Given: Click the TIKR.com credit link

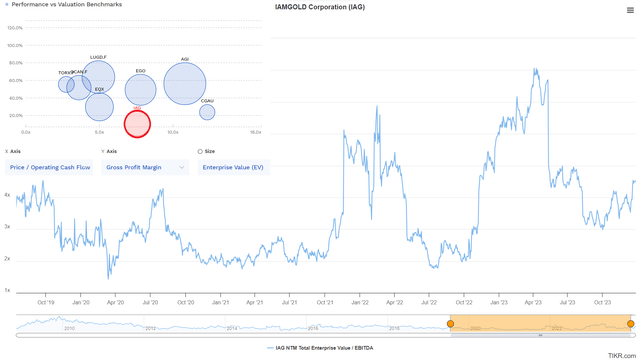Looking at the screenshot, I should point(622,356).
